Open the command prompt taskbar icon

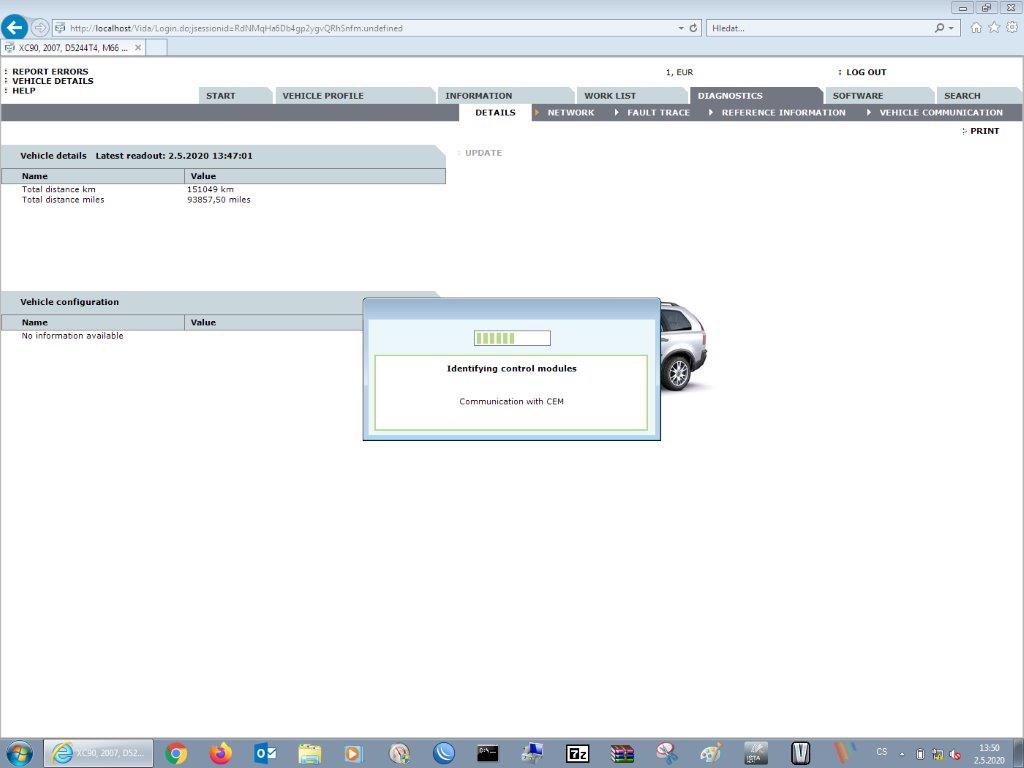pyautogui.click(x=488, y=753)
